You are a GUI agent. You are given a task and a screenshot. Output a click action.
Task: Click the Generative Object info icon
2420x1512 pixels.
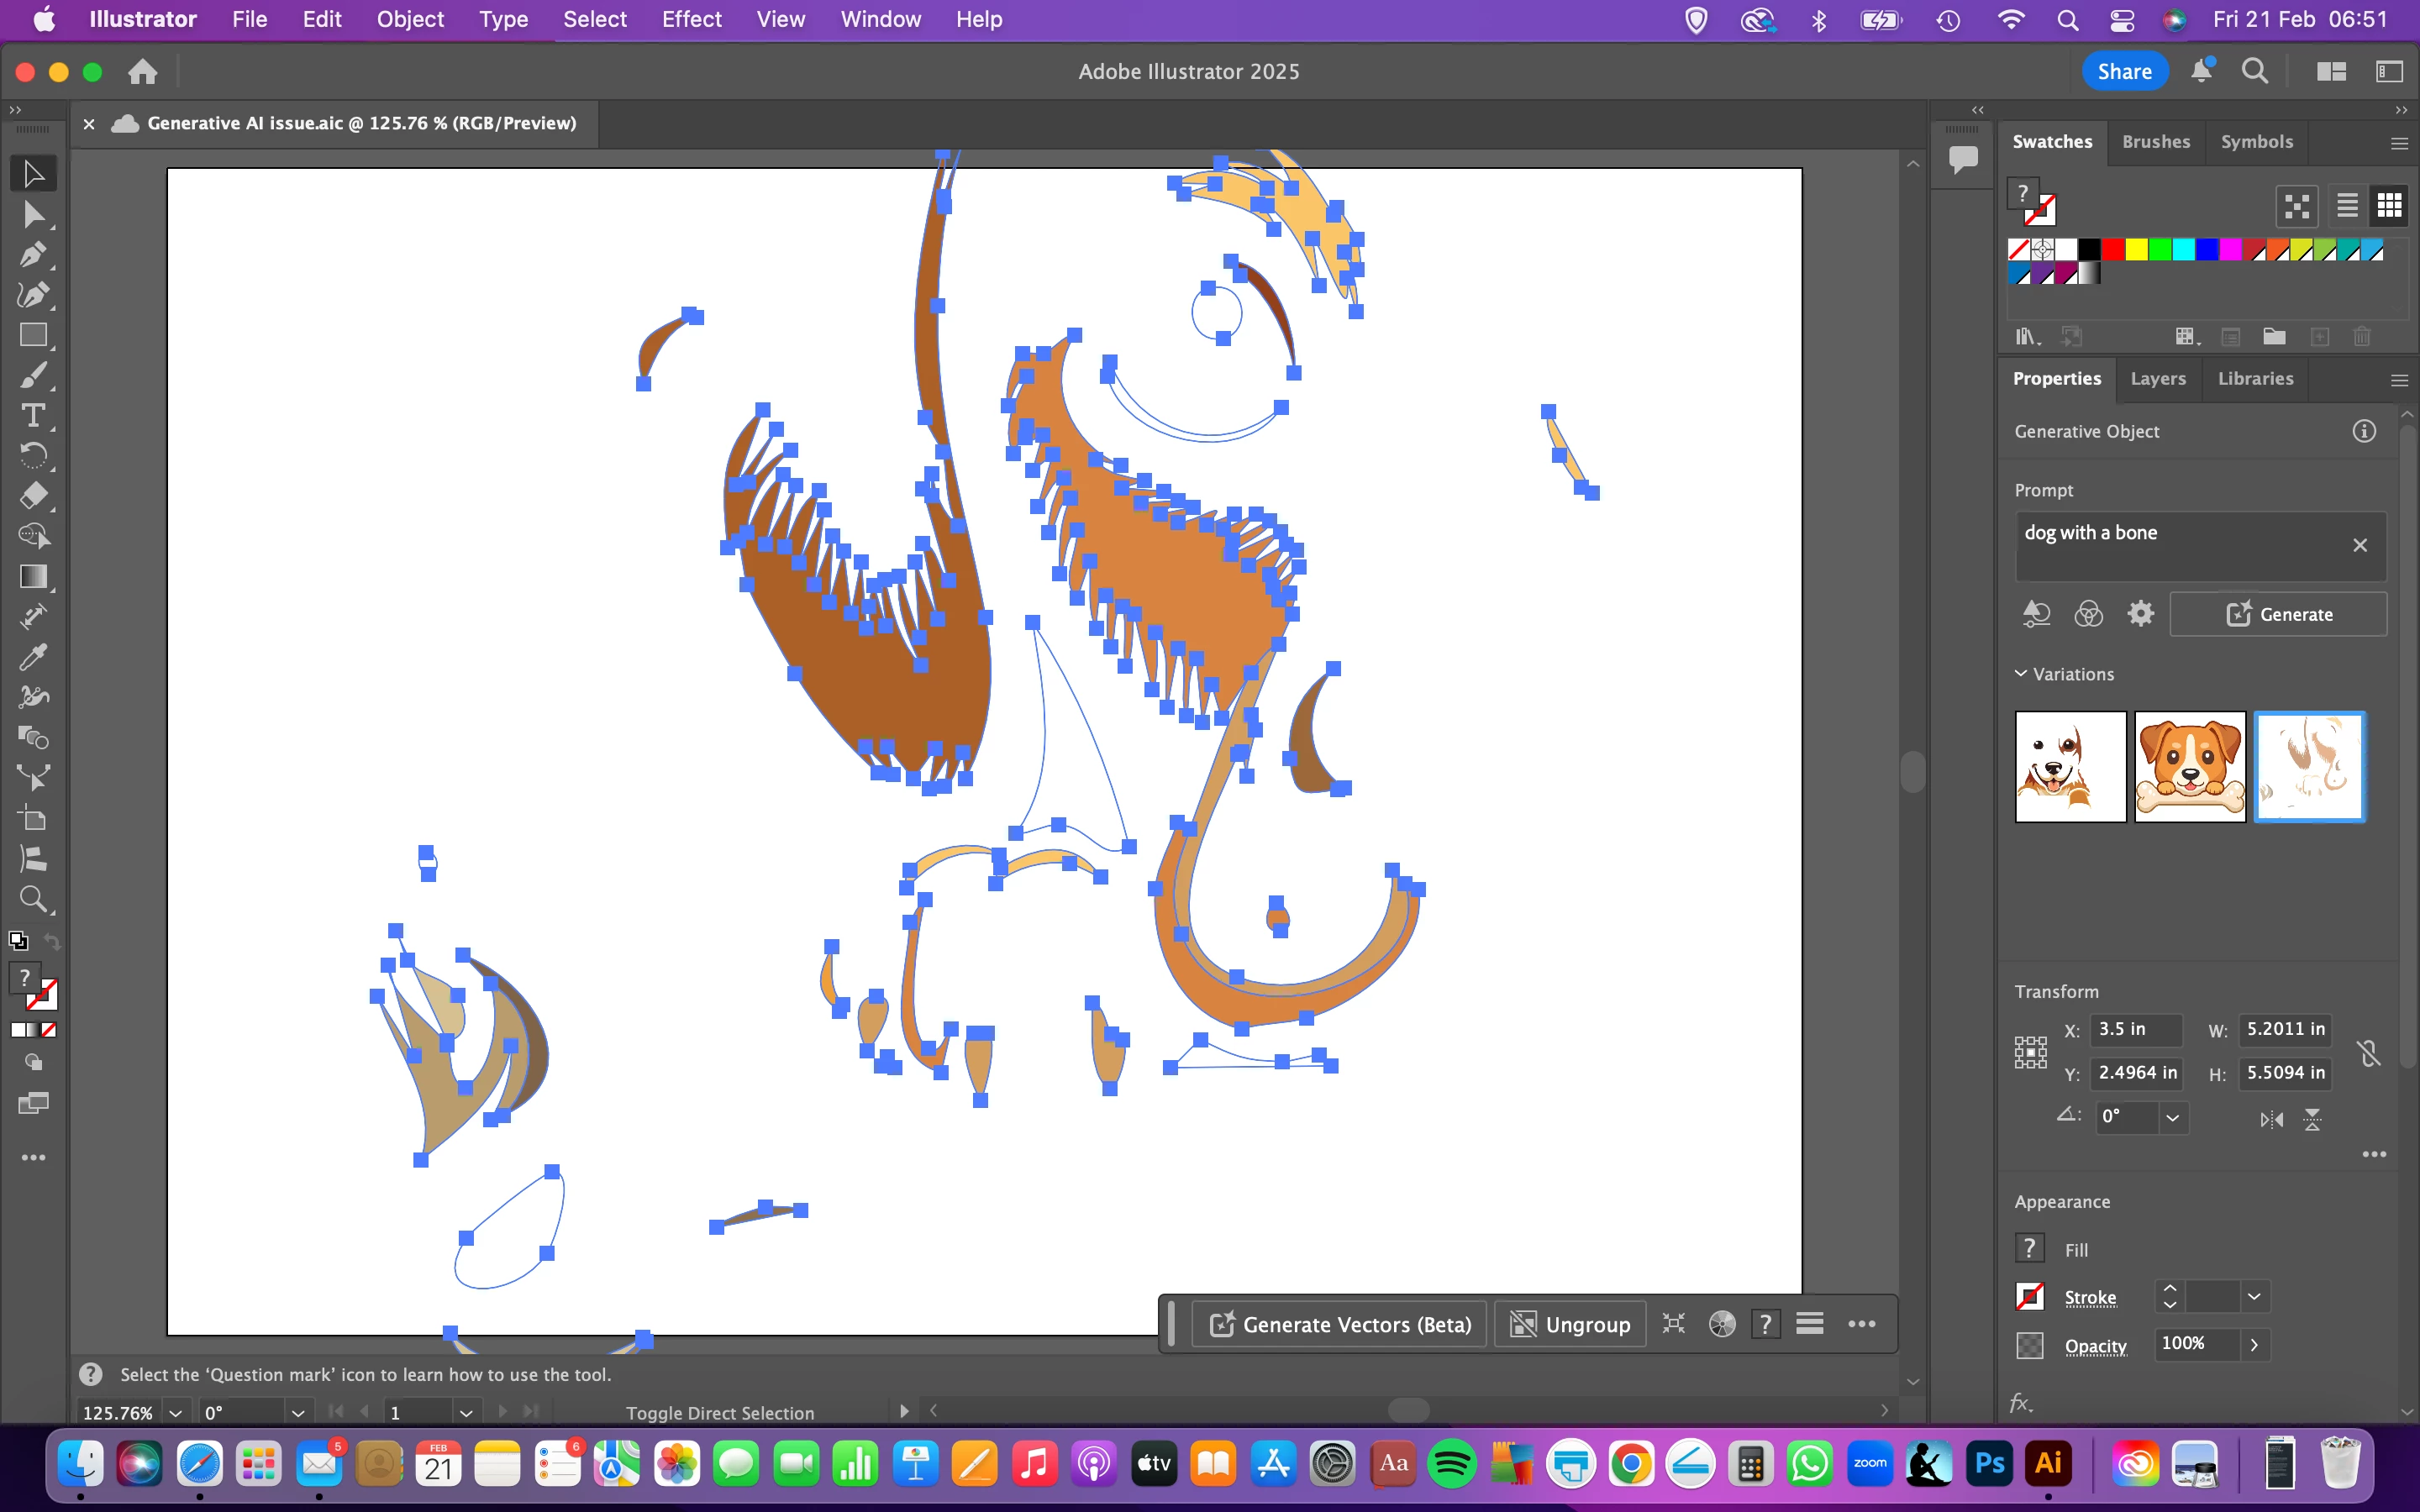[x=2364, y=431]
